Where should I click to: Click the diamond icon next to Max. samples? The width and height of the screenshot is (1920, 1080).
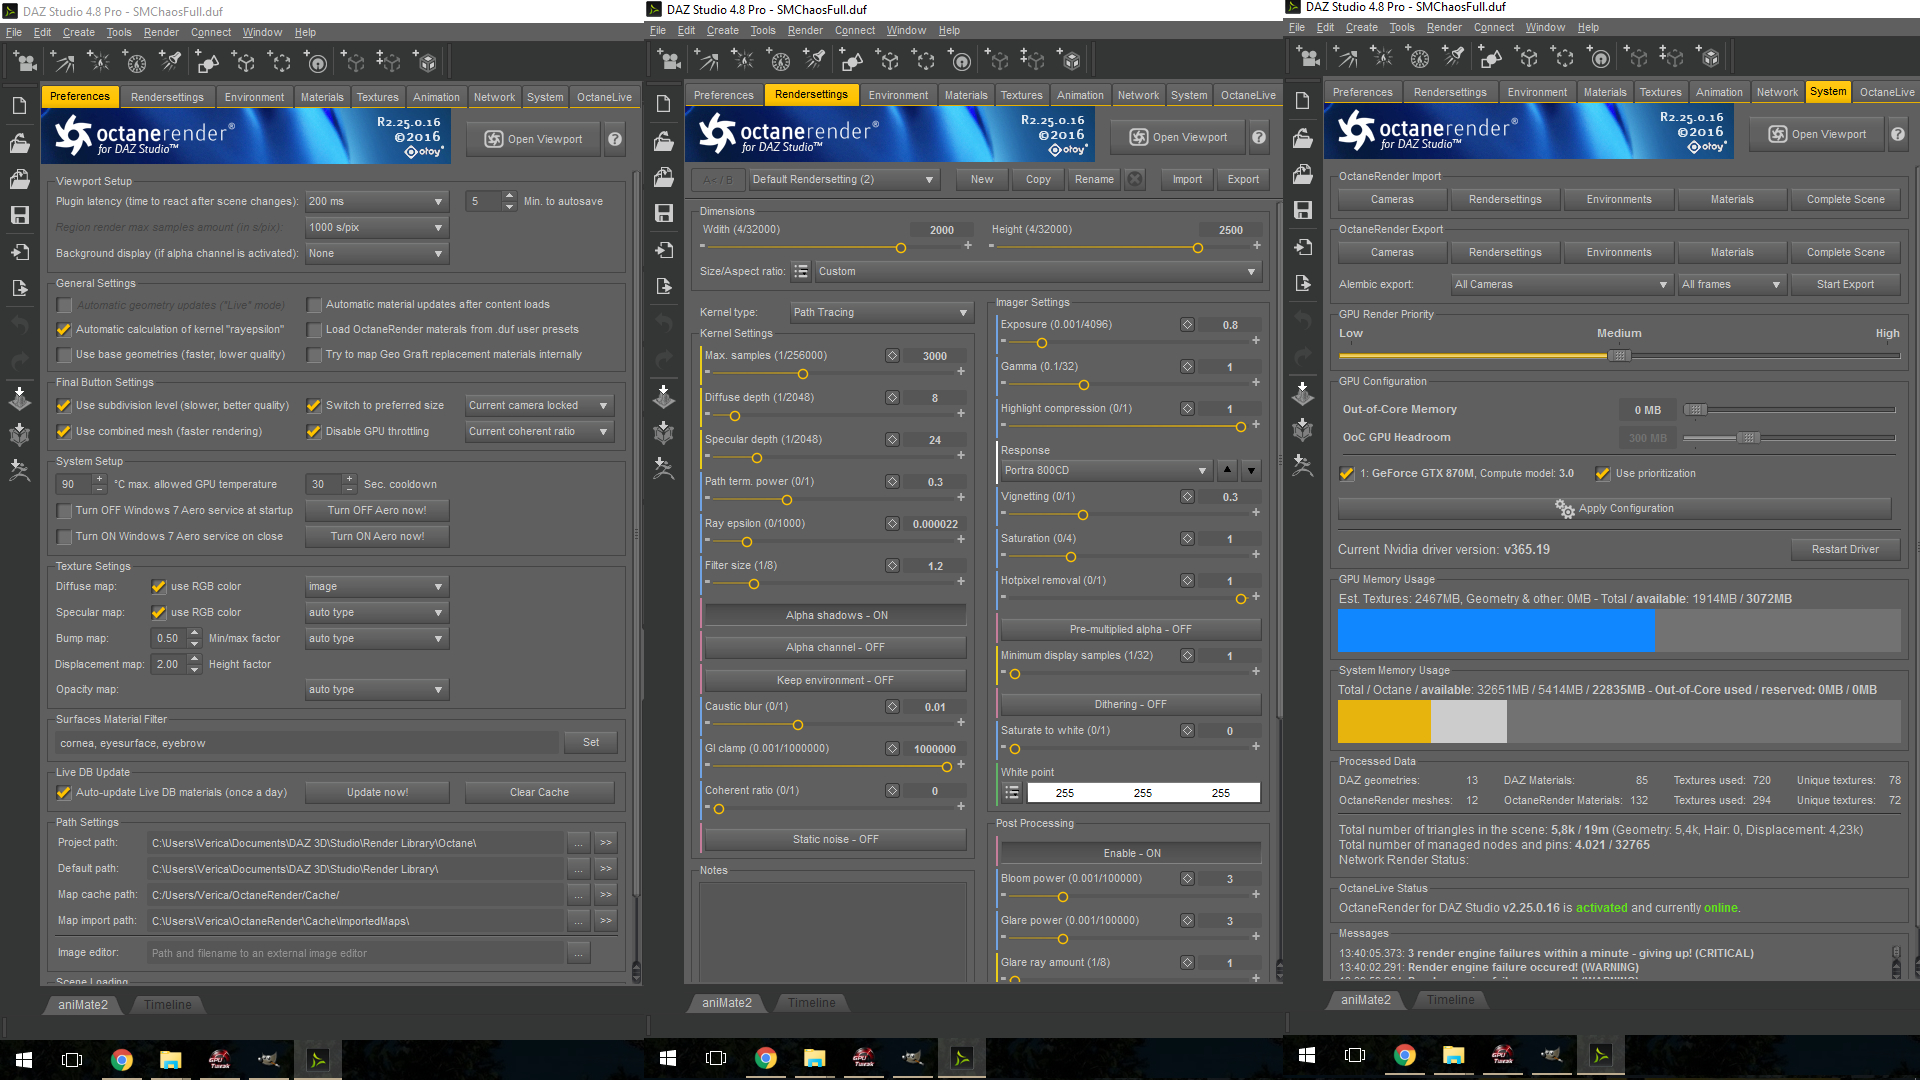tap(892, 356)
